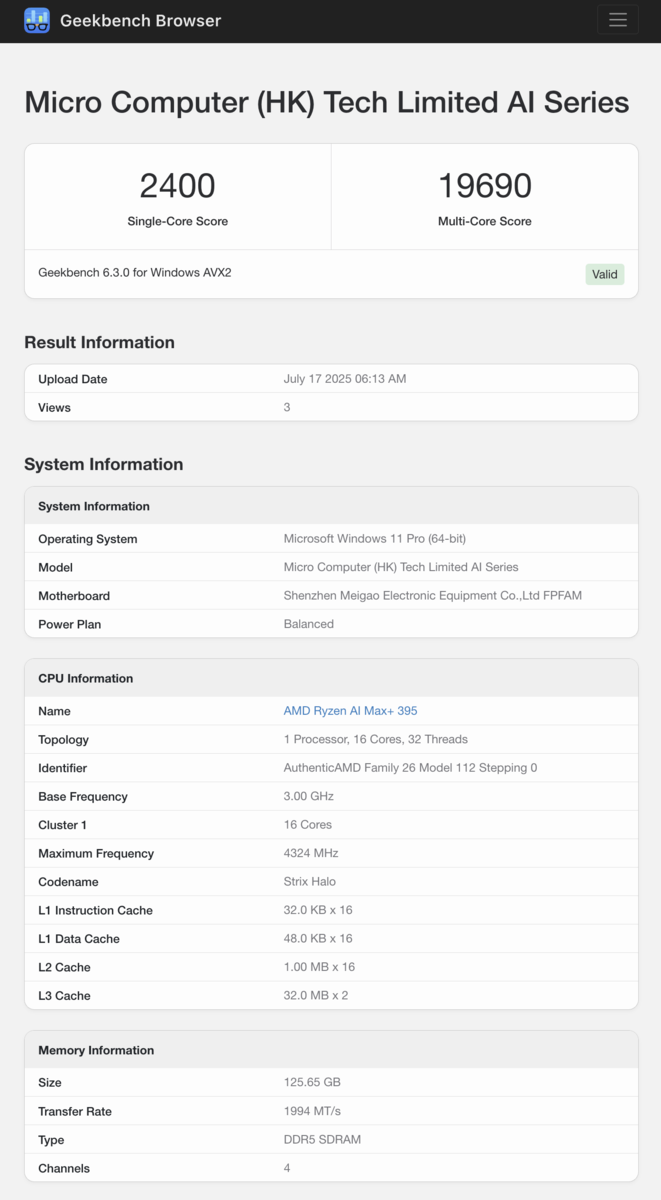Click the Channels value 4

coord(287,1168)
